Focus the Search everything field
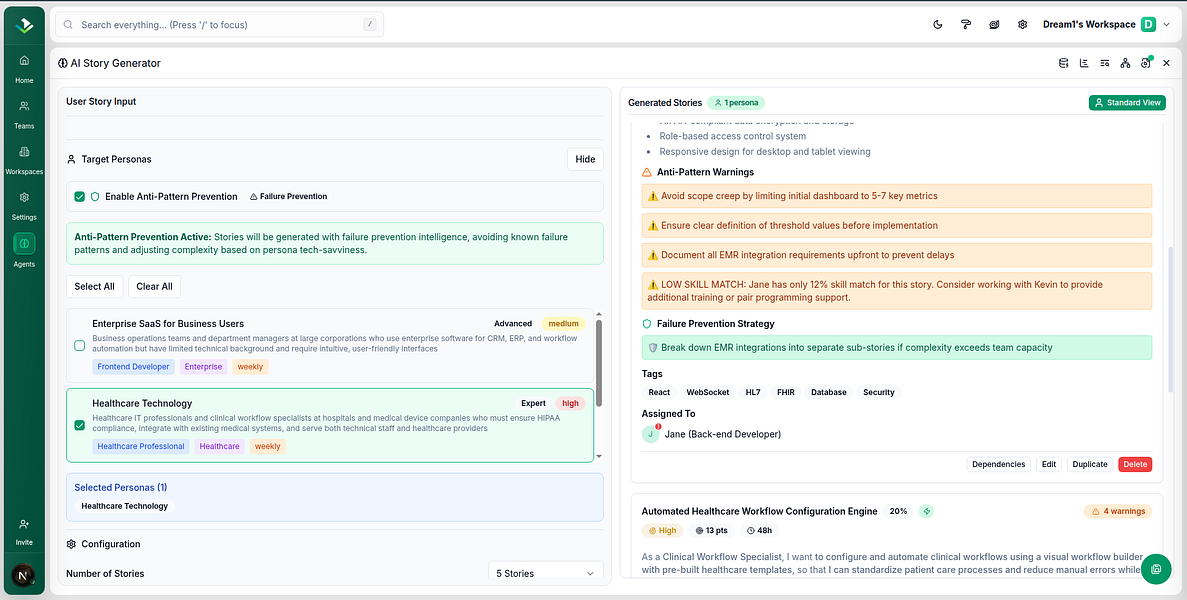The height and width of the screenshot is (600, 1187). [x=220, y=24]
